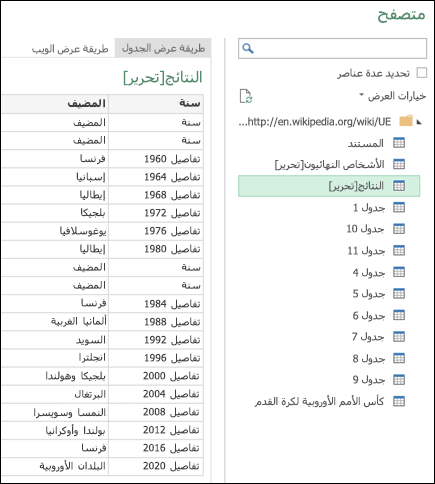Click the تفاصيل 2000 cell
The image size is (435, 484).
tap(156, 376)
